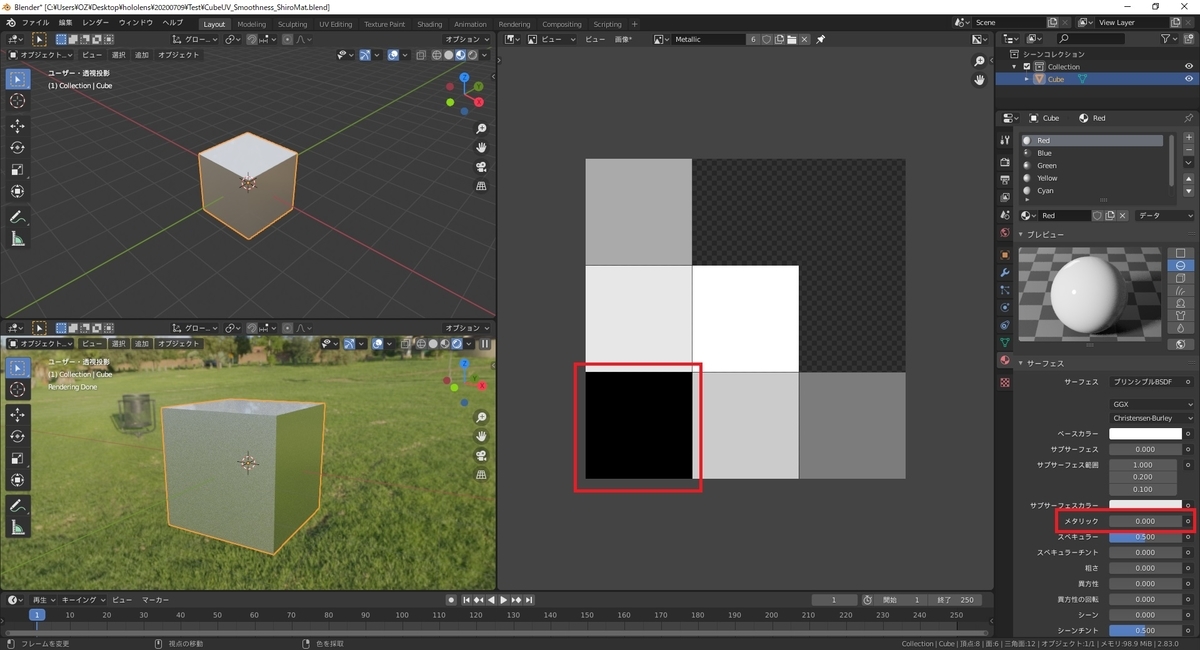Open the GGX distribution dropdown
The width and height of the screenshot is (1200, 650).
tap(1152, 404)
